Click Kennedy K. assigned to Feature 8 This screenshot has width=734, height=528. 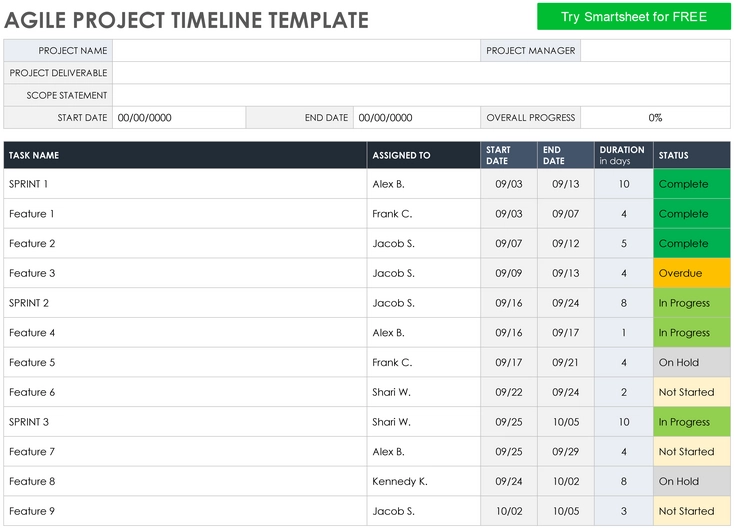424,481
